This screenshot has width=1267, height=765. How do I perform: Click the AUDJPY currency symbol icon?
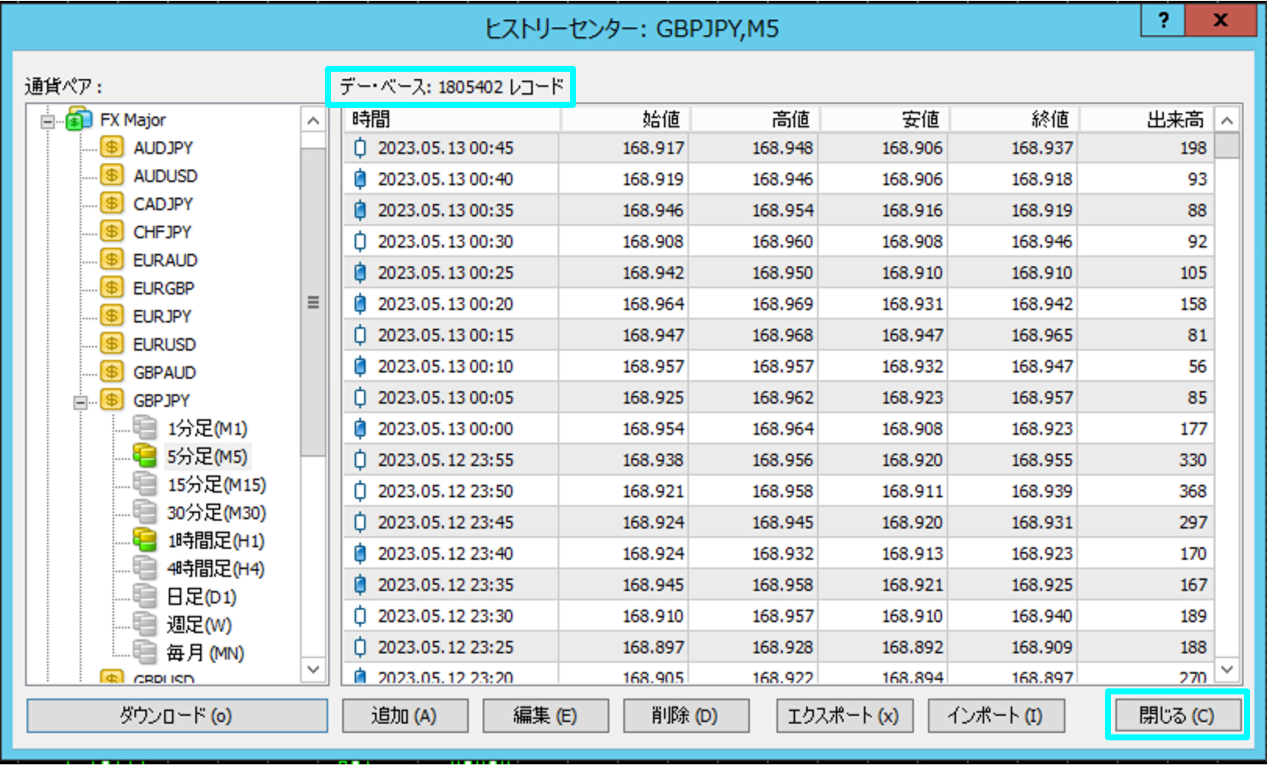coord(112,148)
